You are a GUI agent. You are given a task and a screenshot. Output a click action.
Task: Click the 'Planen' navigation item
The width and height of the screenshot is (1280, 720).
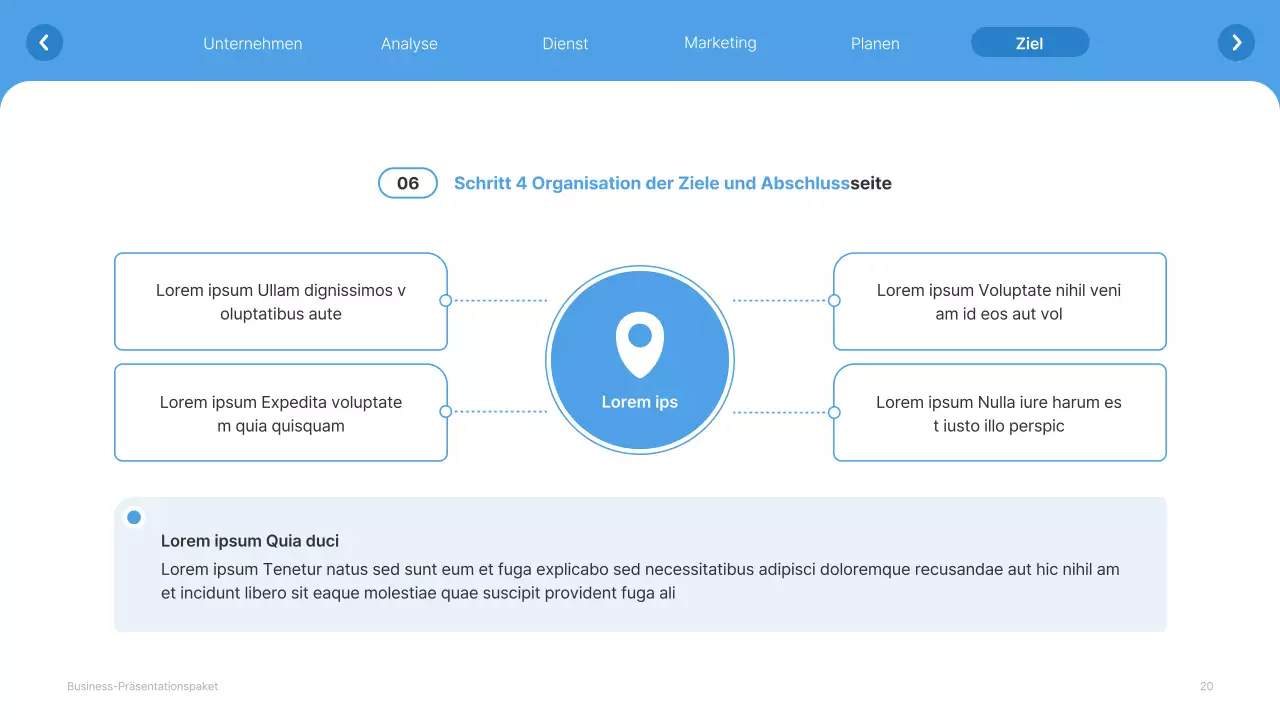click(x=875, y=43)
